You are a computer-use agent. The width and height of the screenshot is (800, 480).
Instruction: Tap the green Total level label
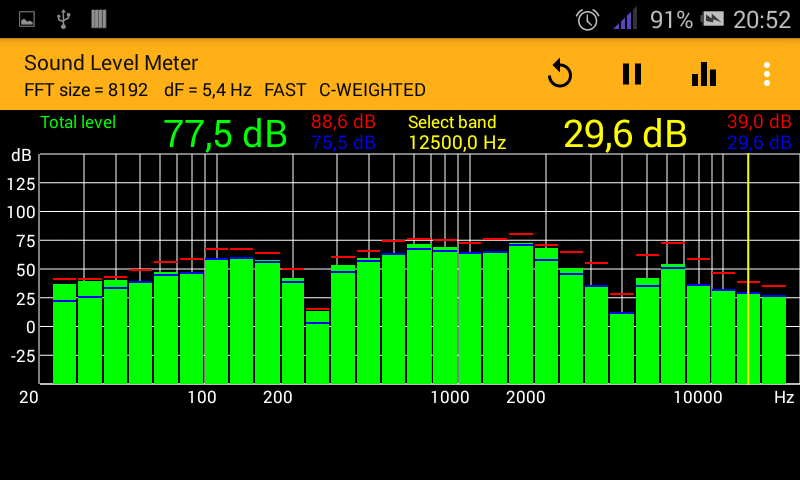78,122
